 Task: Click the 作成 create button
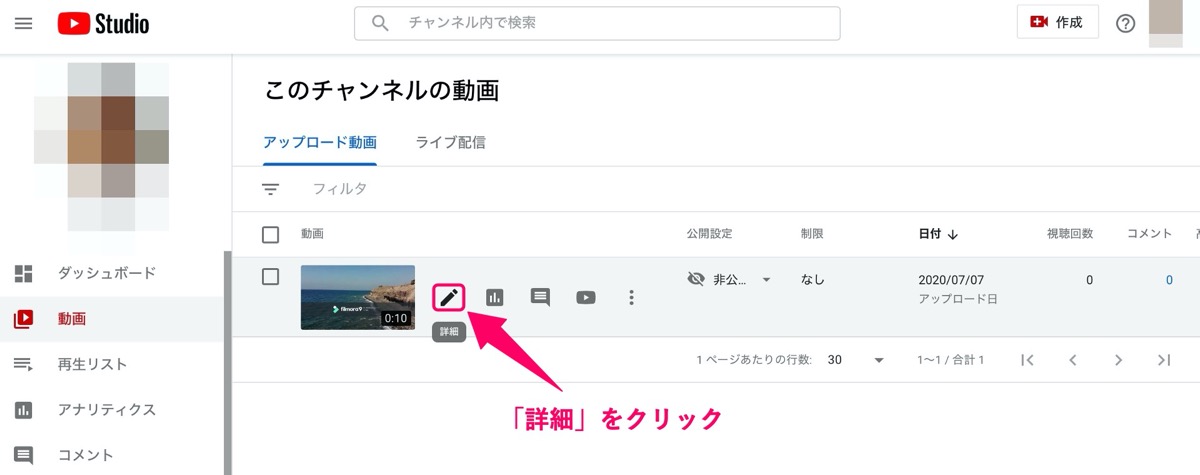point(1057,22)
